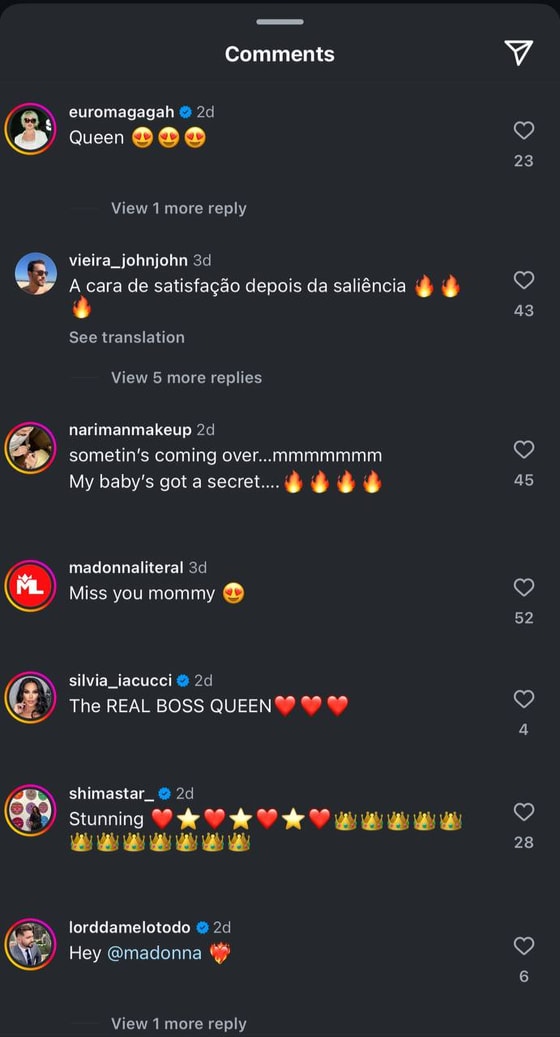The image size is (560, 1037).
Task: Tap heart beside silvia_iacucci's comment
Action: click(524, 699)
